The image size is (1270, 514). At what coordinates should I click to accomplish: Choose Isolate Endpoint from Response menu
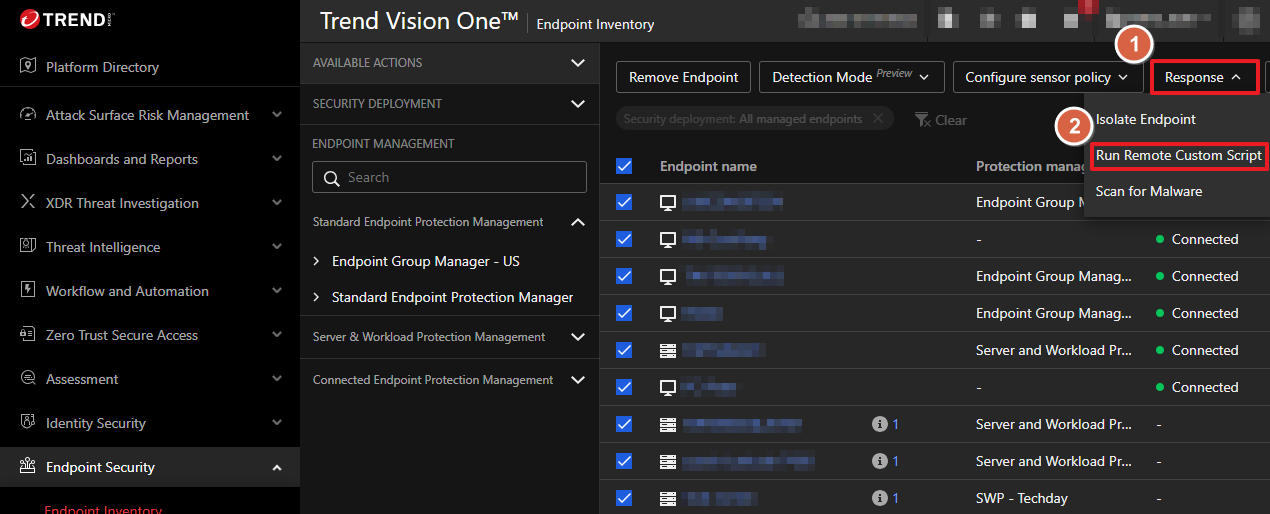[1145, 119]
